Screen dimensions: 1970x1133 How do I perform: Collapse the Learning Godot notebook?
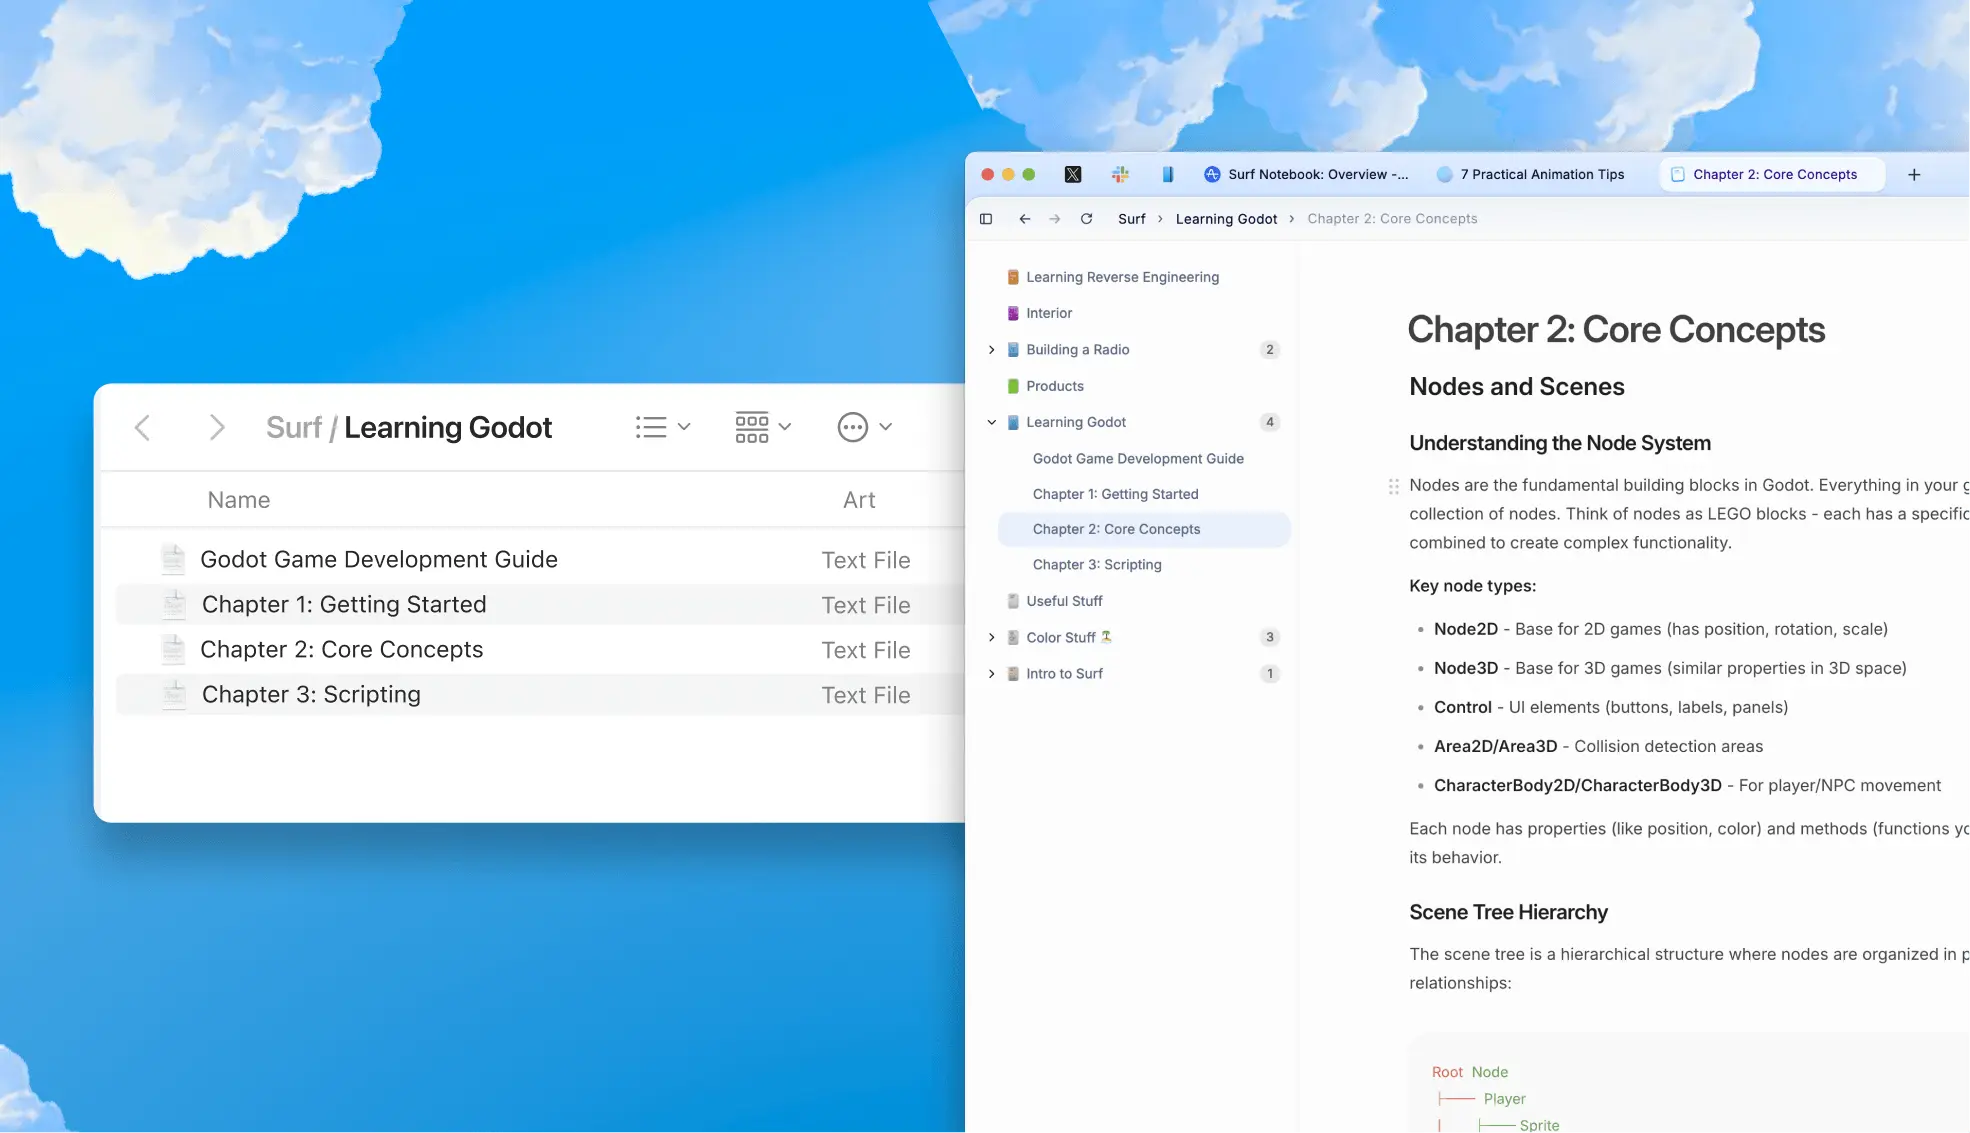click(991, 422)
